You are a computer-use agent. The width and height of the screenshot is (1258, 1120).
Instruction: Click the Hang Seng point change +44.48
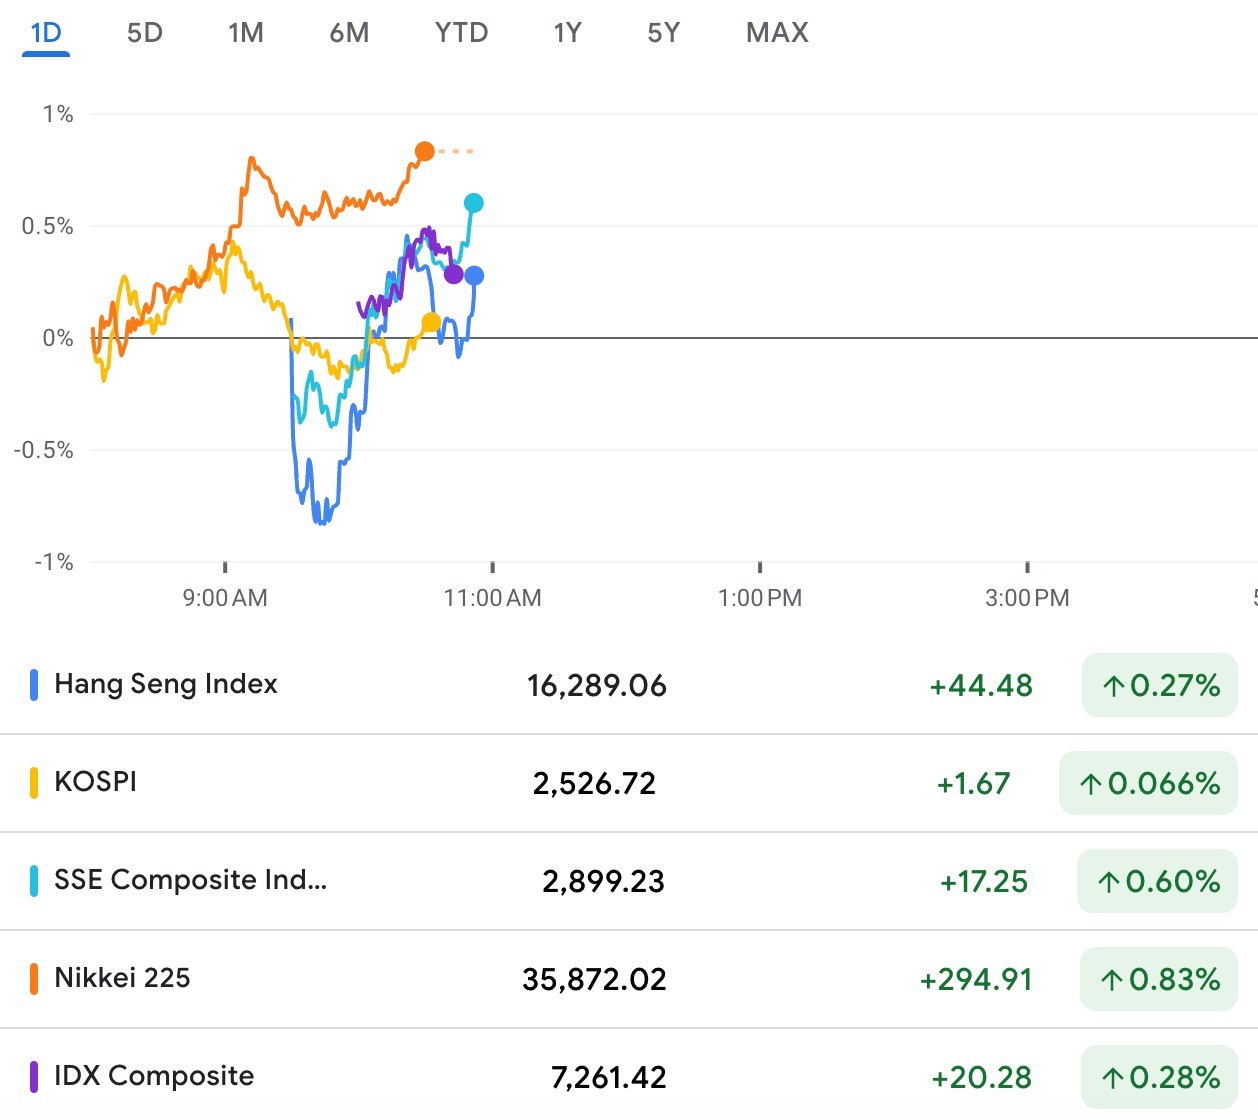(x=981, y=686)
